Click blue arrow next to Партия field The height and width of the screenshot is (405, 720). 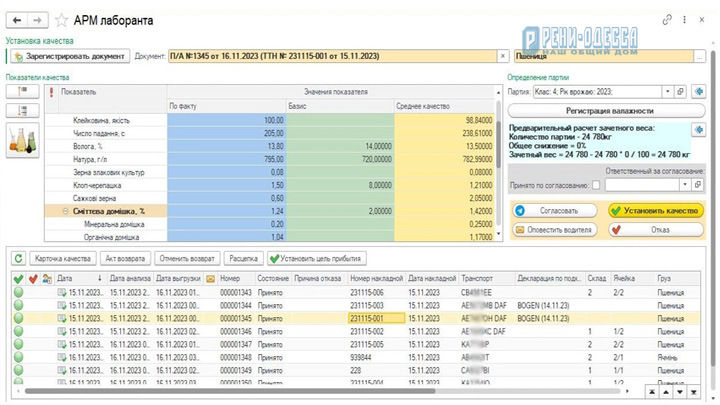[x=698, y=92]
